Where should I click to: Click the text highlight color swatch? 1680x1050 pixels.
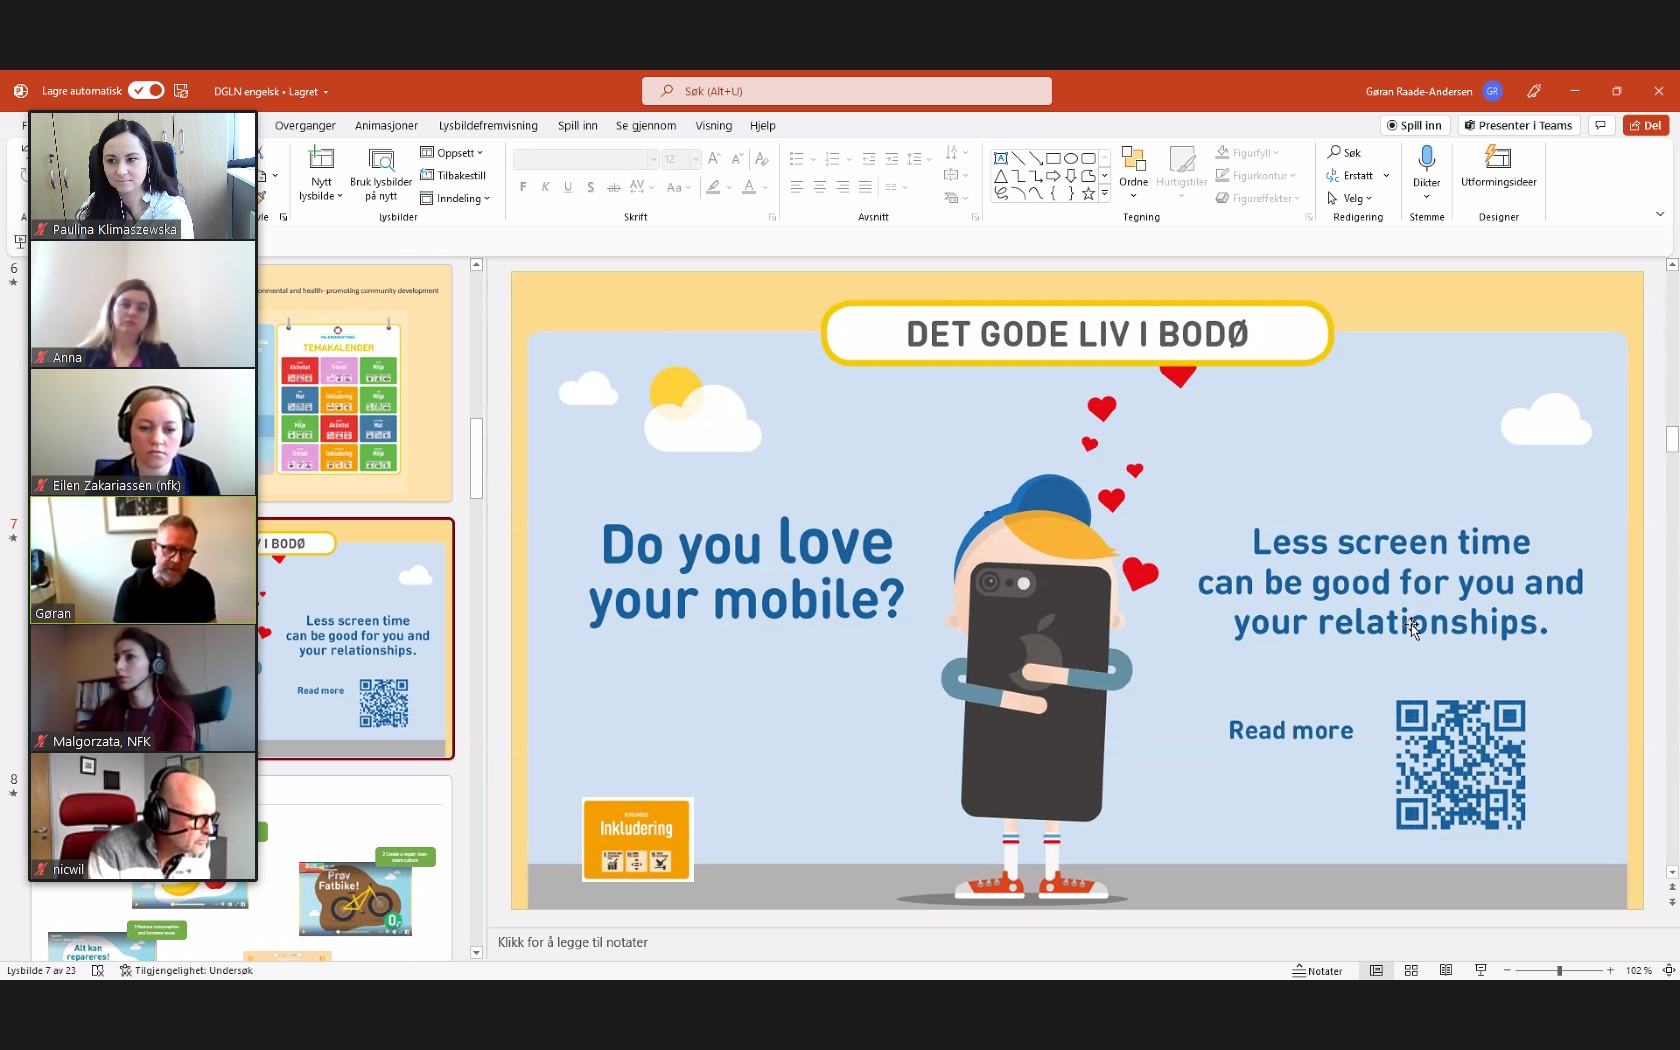713,187
